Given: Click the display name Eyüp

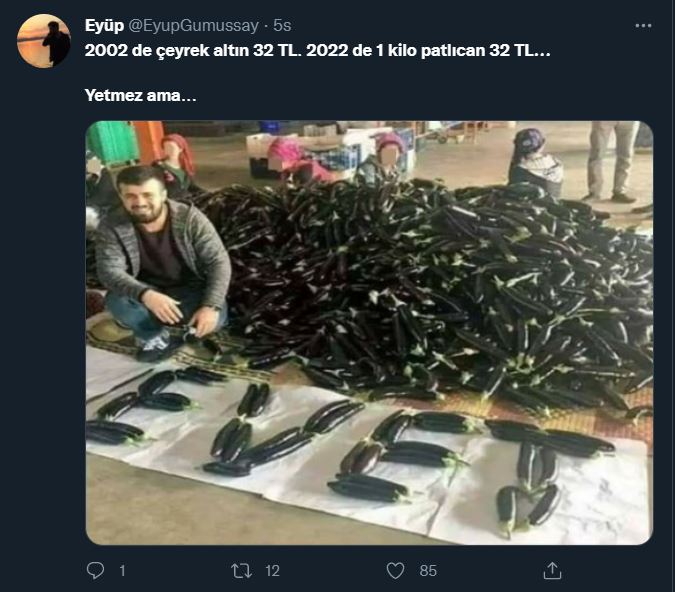Looking at the screenshot, I should click(103, 24).
